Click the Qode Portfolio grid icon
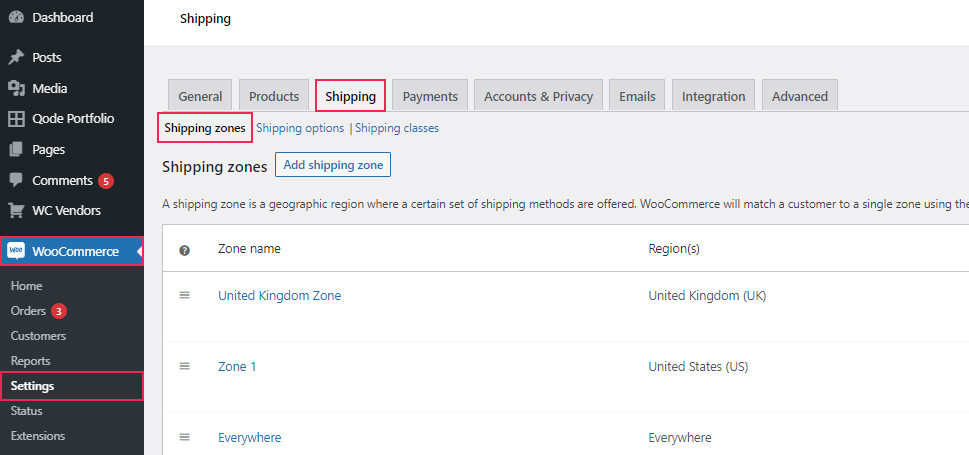 point(16,119)
